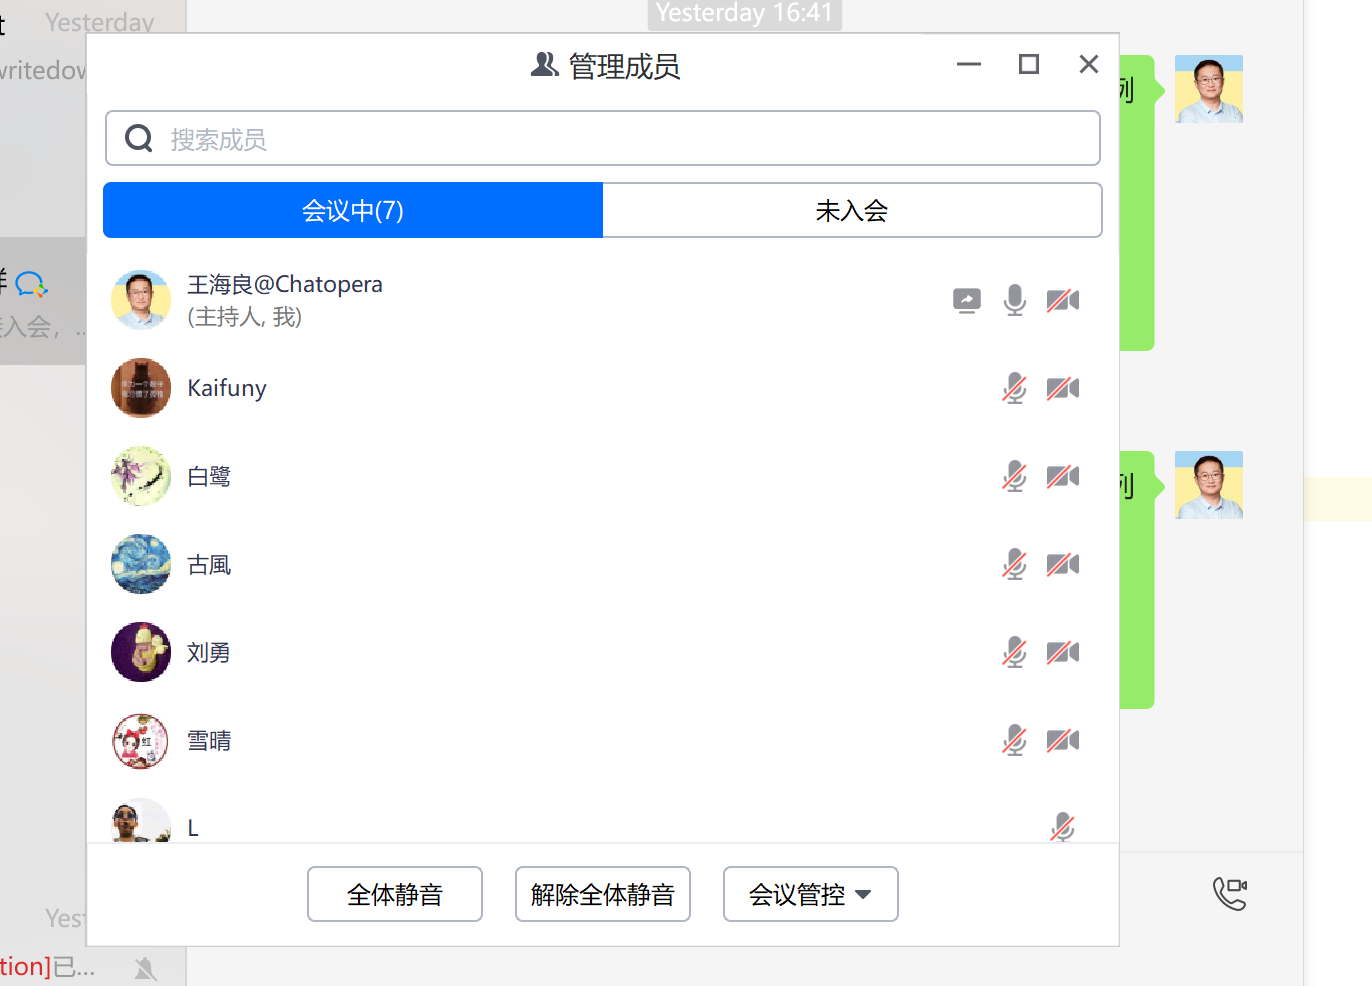Toggle 雪晴's disabled microphone state
Image resolution: width=1372 pixels, height=986 pixels.
[x=1014, y=740]
